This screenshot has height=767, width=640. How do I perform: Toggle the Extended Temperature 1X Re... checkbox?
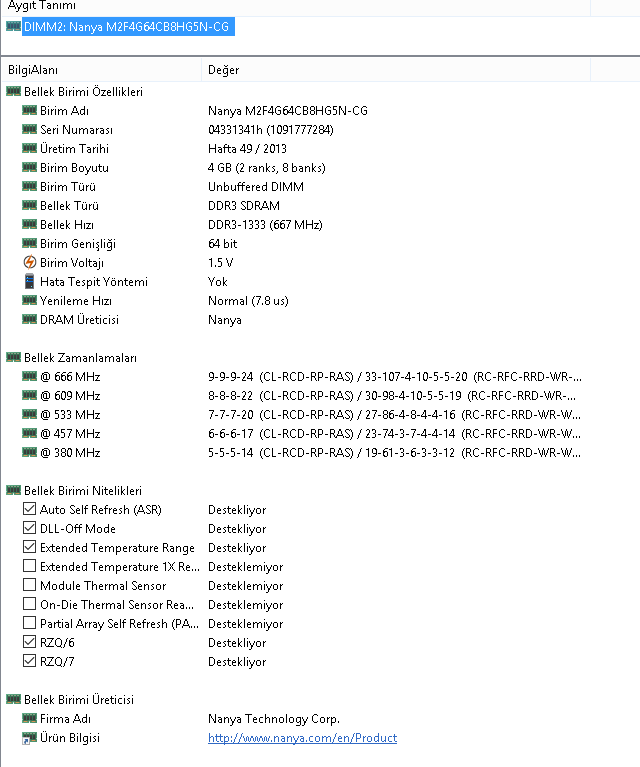coord(29,566)
